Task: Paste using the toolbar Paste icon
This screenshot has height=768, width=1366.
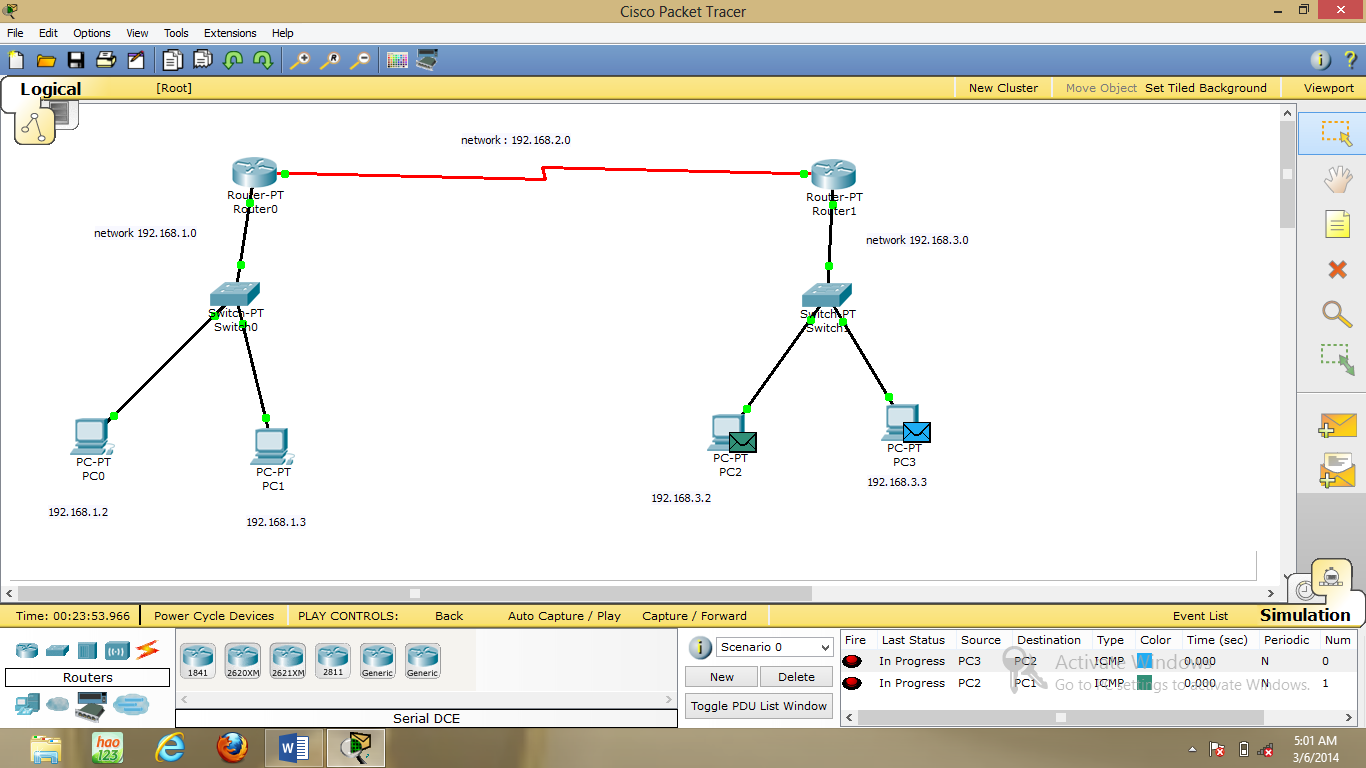Action: 203,60
